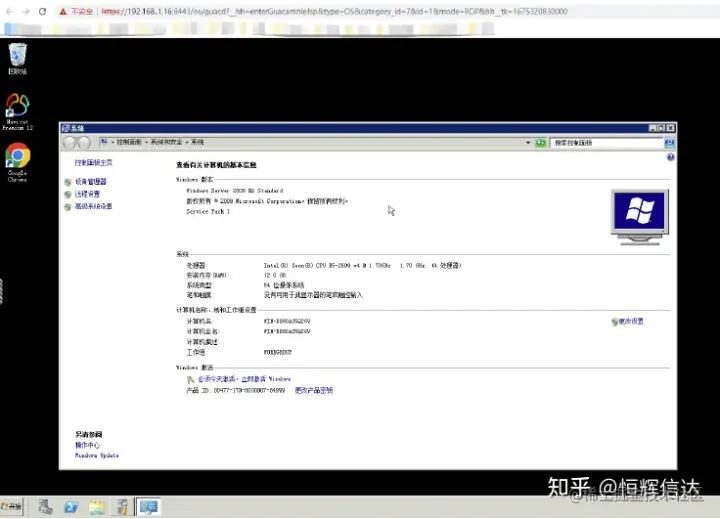
Task: Click the 开始 Start button on taskbar
Action: (11, 506)
